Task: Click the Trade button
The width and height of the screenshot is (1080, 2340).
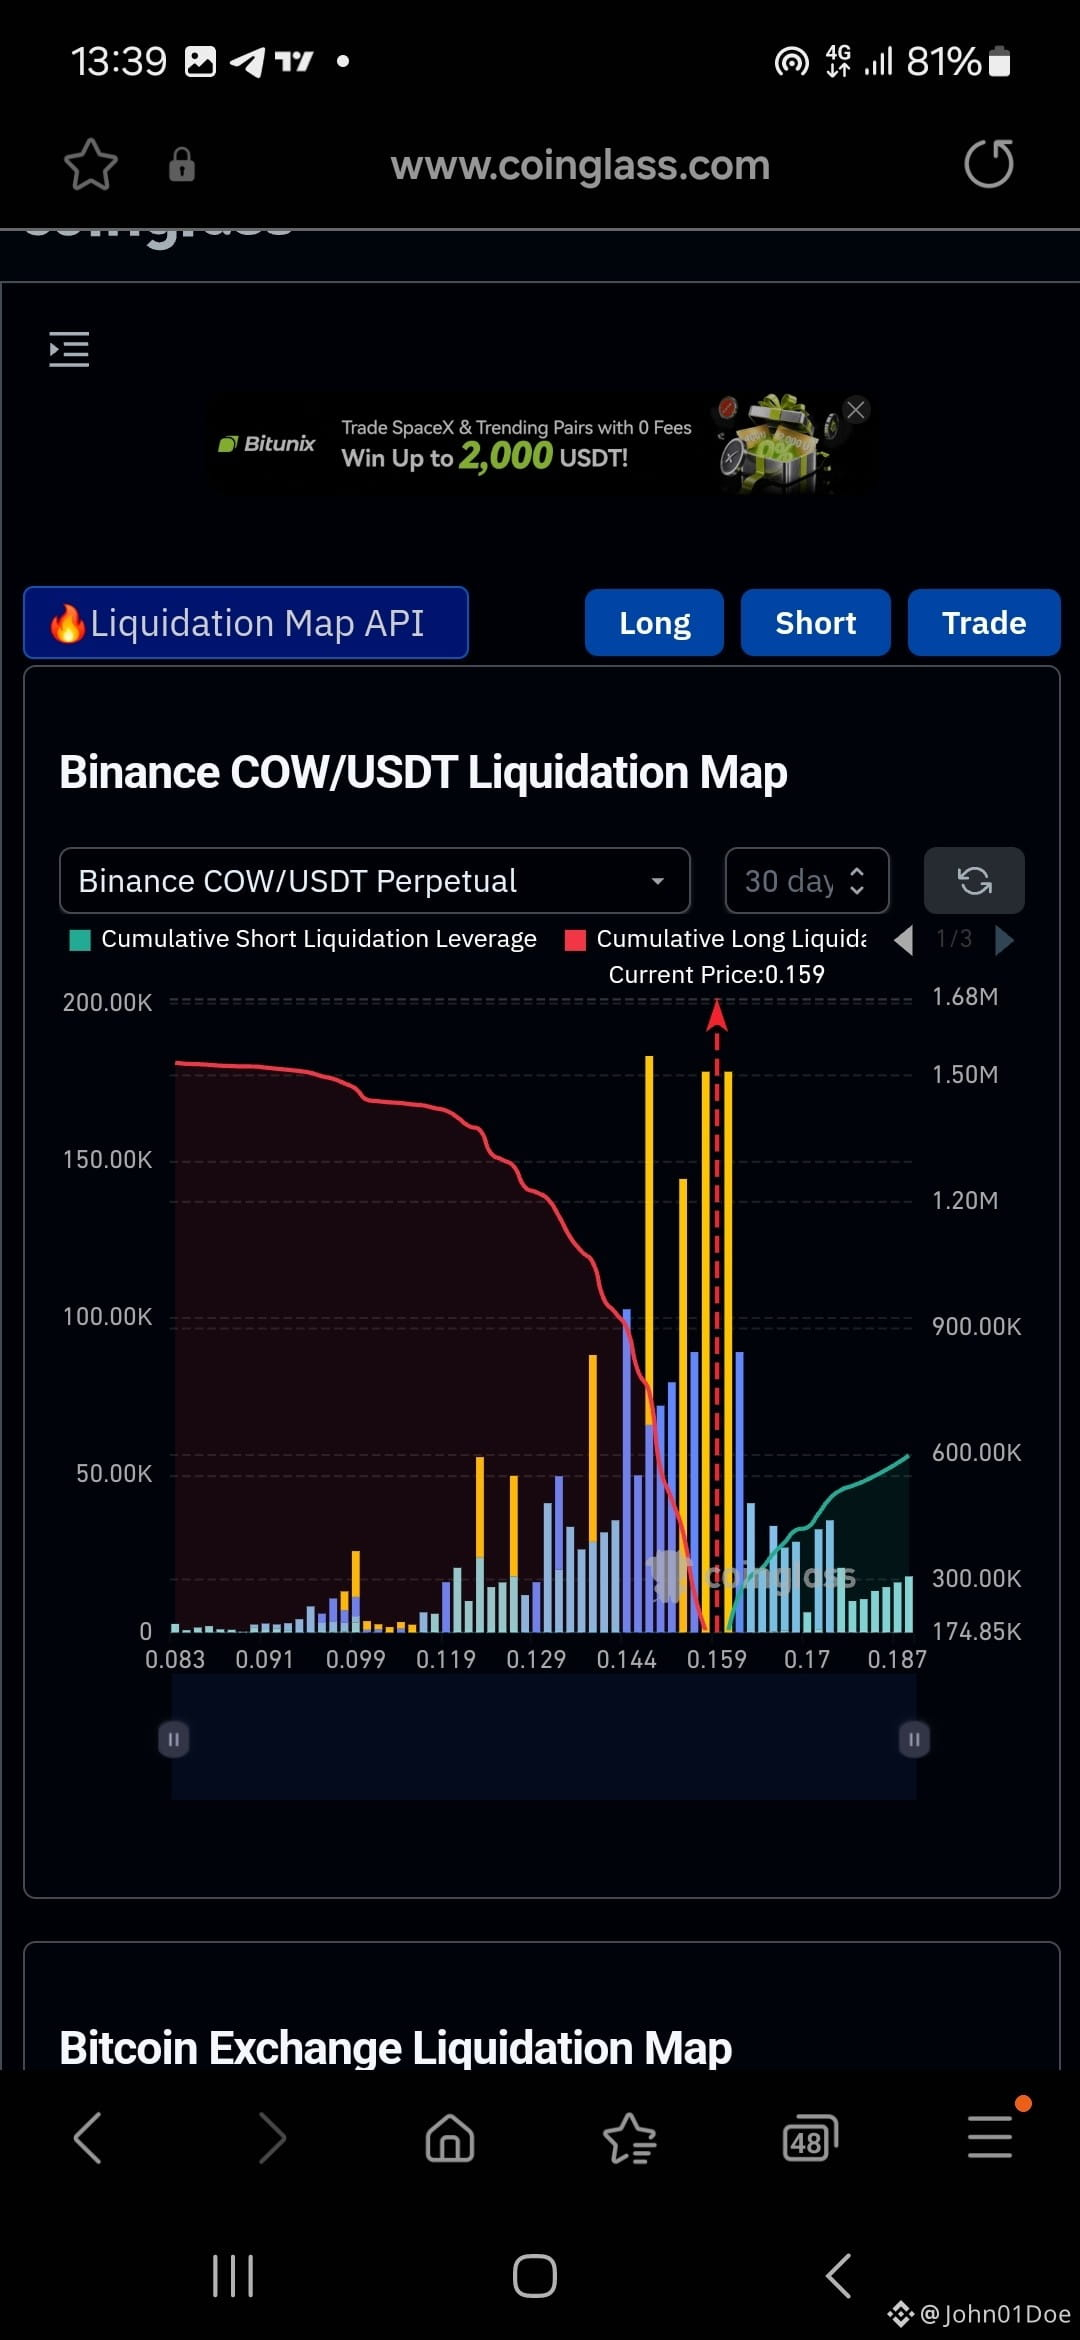Action: 984,622
